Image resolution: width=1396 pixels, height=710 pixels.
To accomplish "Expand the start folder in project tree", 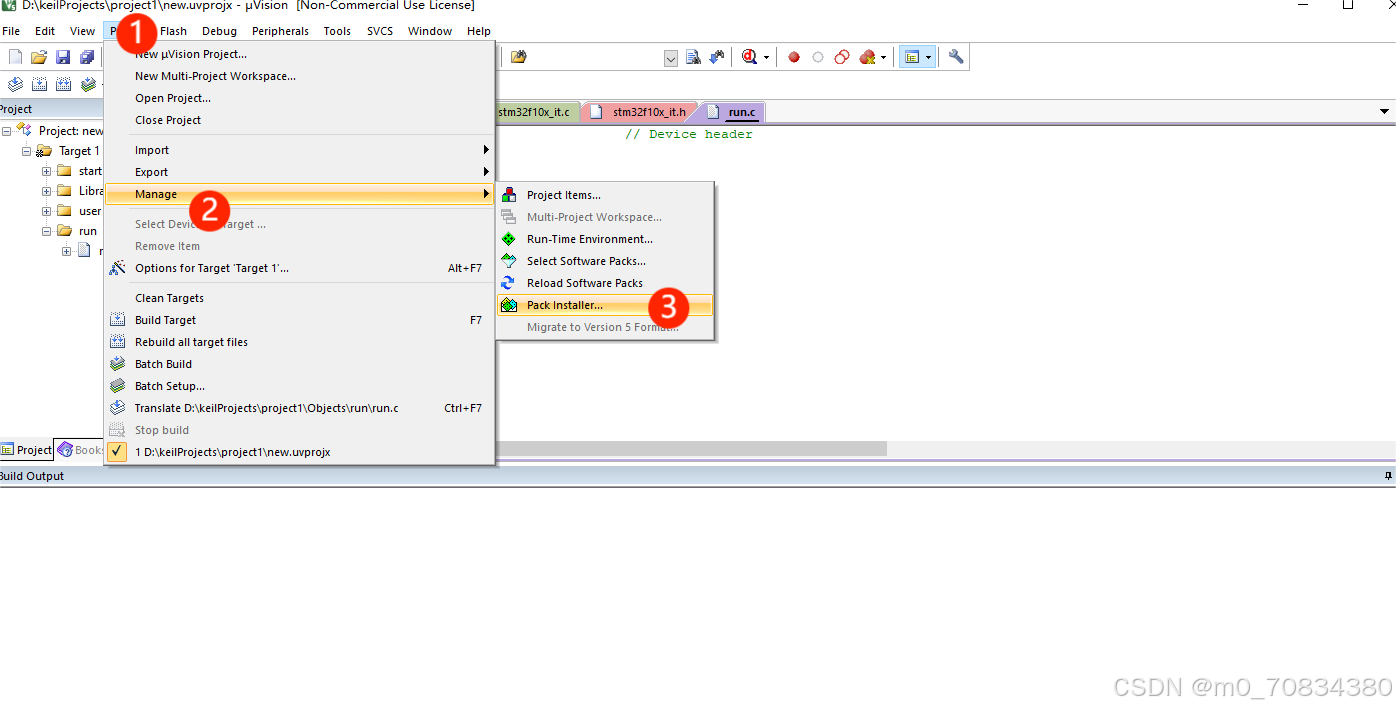I will (46, 171).
